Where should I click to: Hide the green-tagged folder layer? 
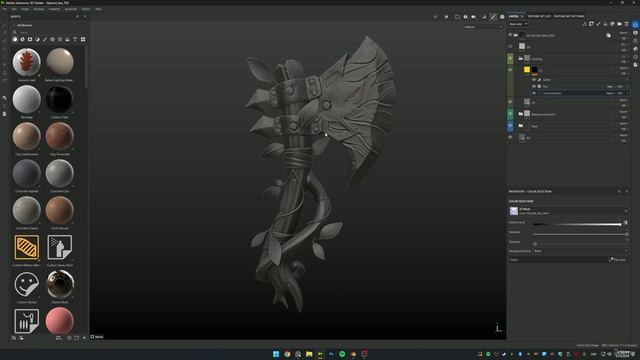pos(510,58)
